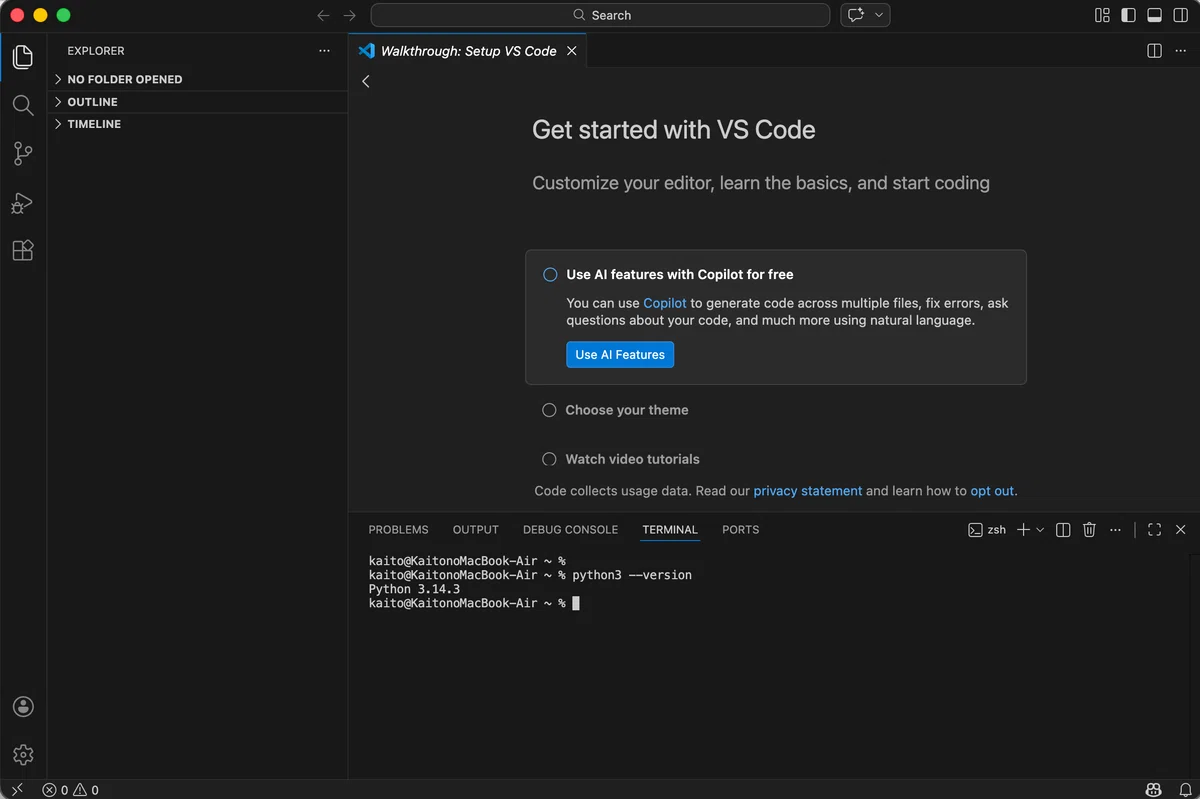Switch to the Debug Console tab
Viewport: 1200px width, 799px height.
point(570,530)
